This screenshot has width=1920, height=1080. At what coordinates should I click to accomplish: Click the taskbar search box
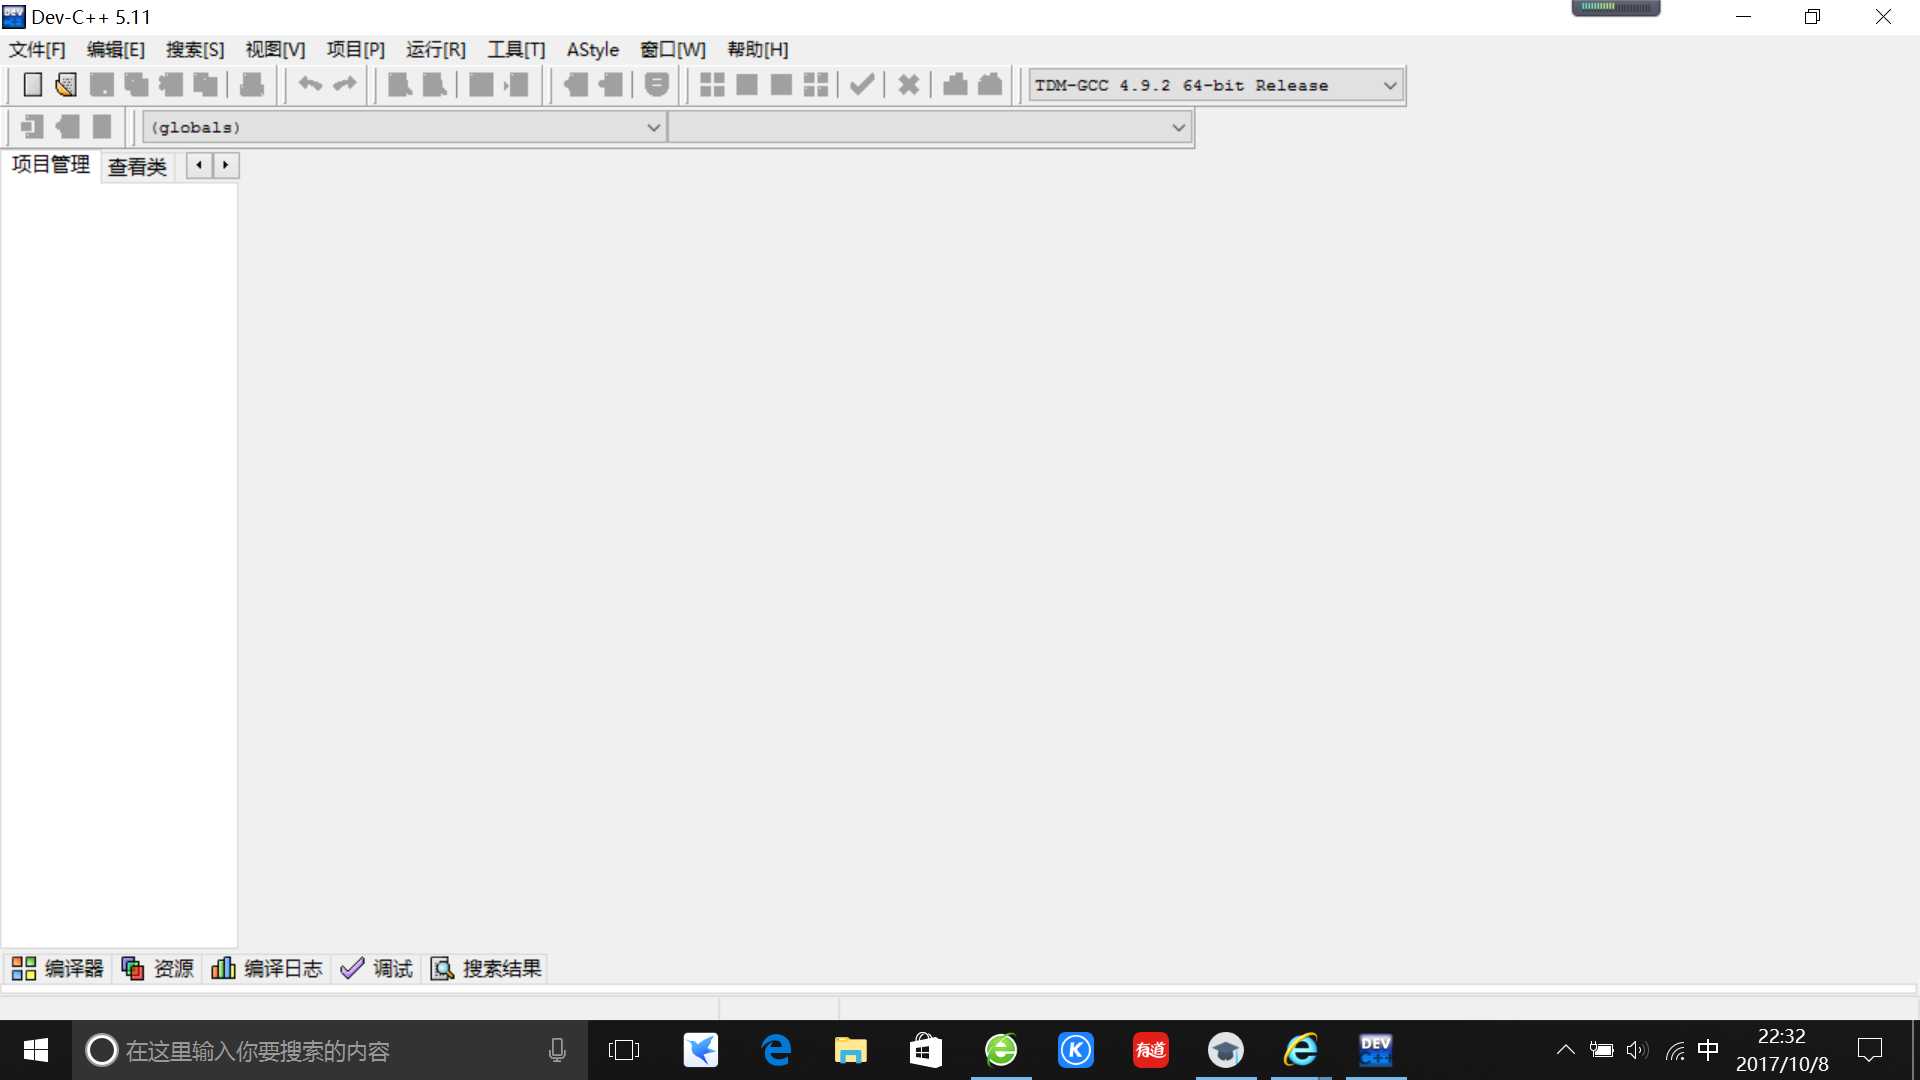tap(330, 1050)
